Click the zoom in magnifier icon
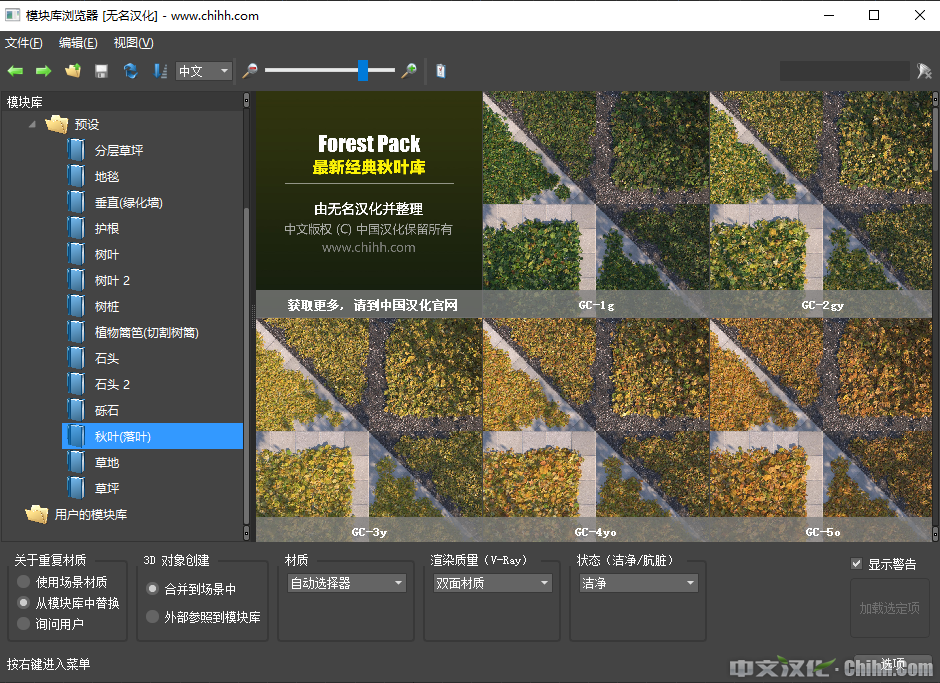Screen dimensions: 940x683 click(x=409, y=71)
